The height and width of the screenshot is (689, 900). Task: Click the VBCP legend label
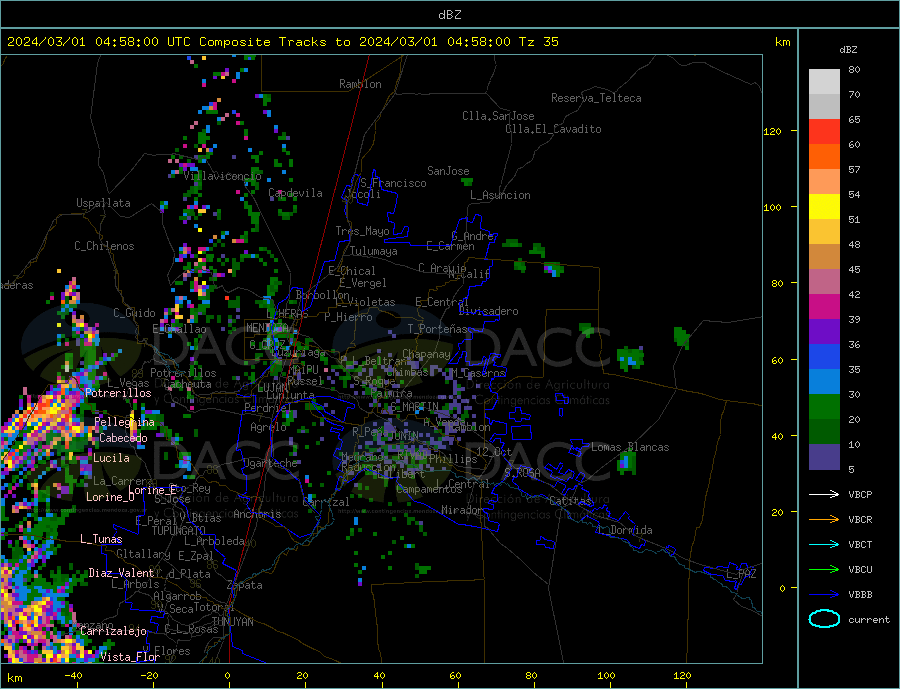860,494
